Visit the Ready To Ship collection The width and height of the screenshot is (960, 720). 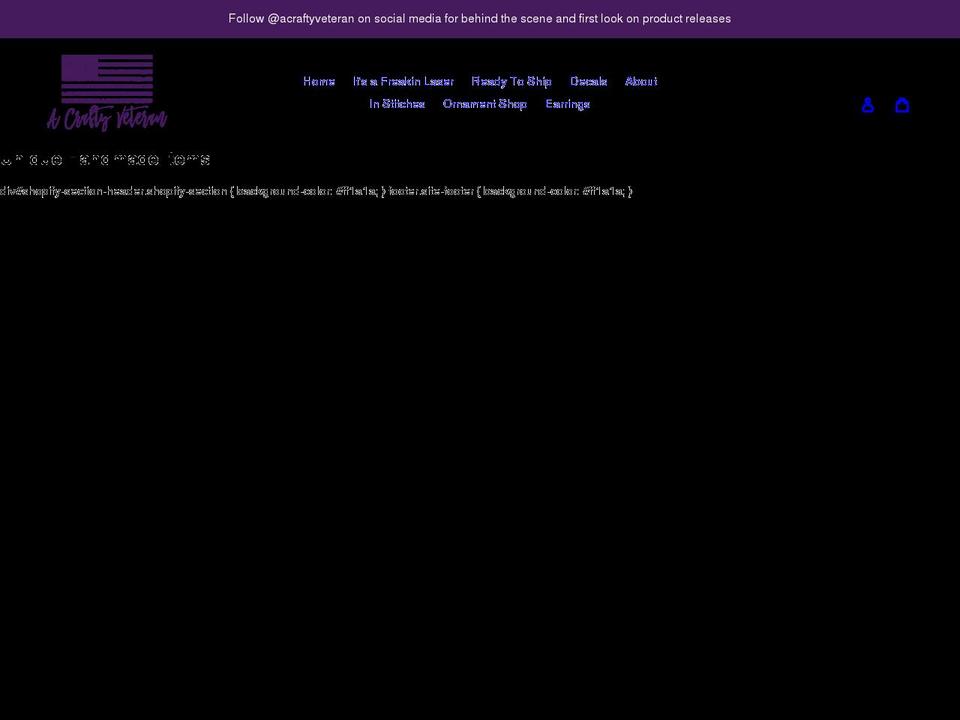click(511, 81)
